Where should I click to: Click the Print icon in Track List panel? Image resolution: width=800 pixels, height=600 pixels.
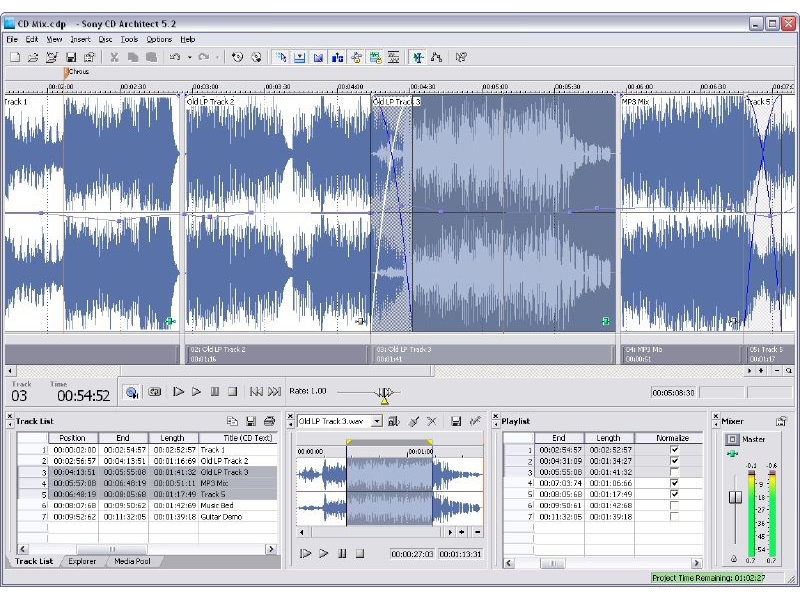[269, 421]
